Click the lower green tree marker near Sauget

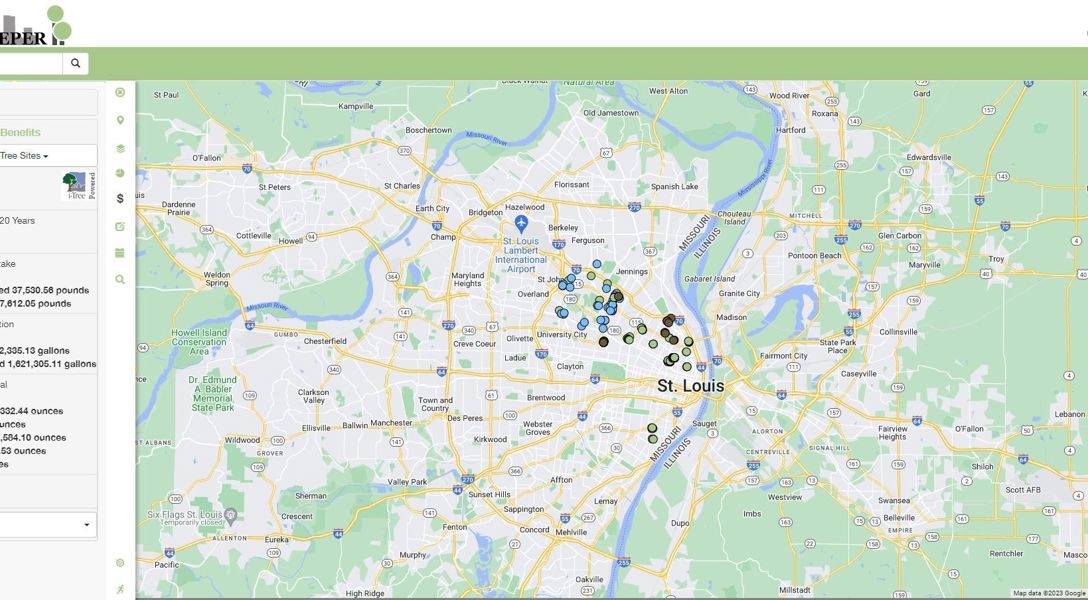[653, 439]
